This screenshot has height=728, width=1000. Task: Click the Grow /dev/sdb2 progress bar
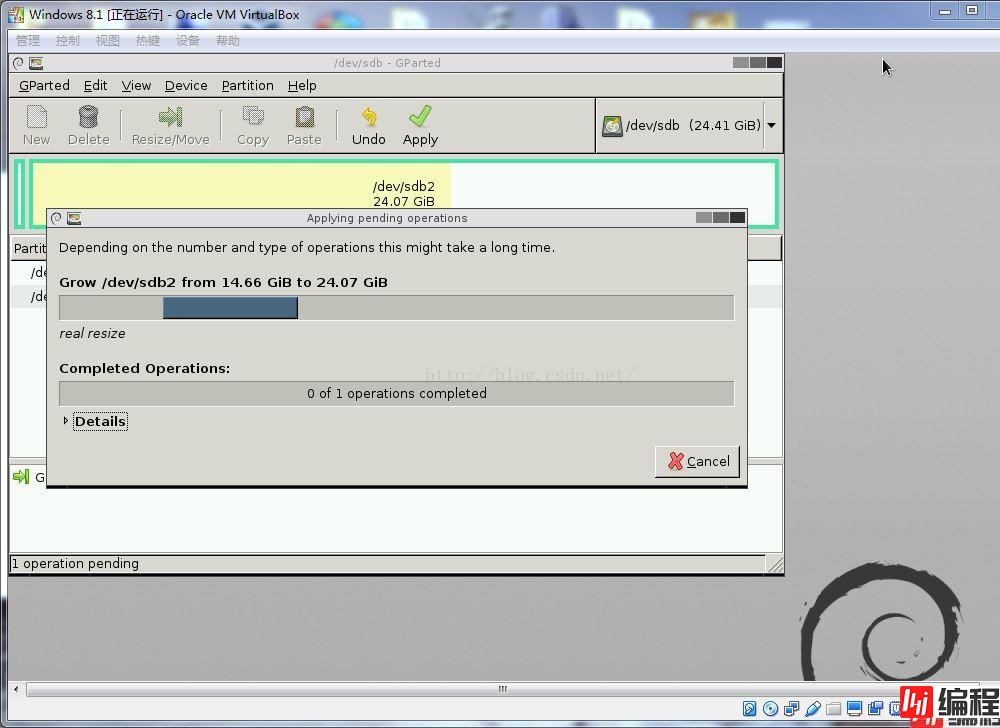coord(396,307)
